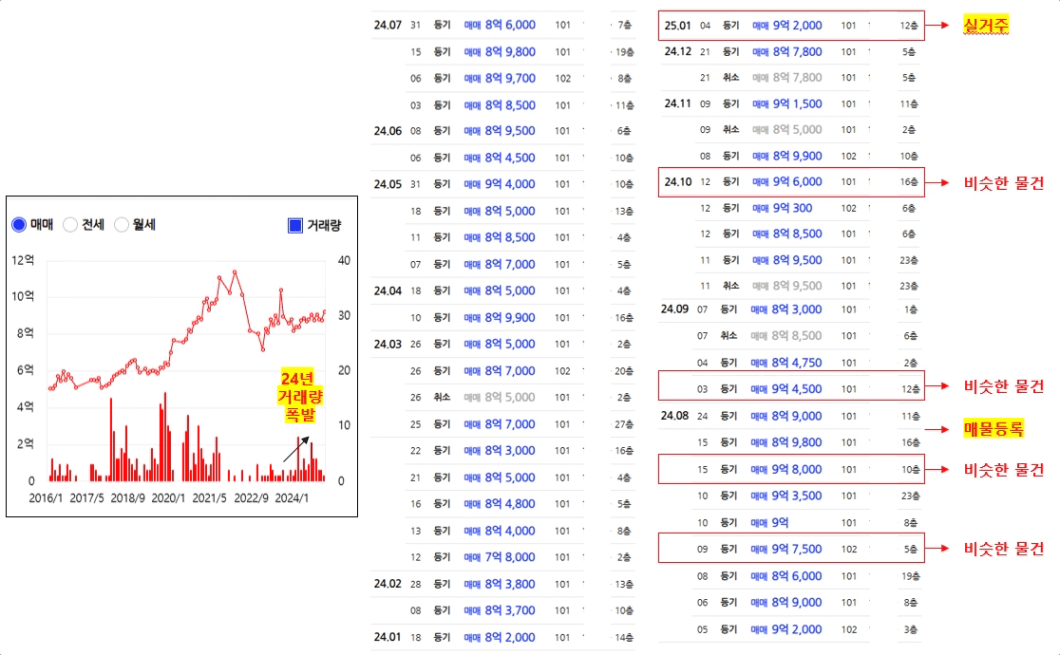Click the 24.12 month label
1060x655 pixels.
point(677,51)
